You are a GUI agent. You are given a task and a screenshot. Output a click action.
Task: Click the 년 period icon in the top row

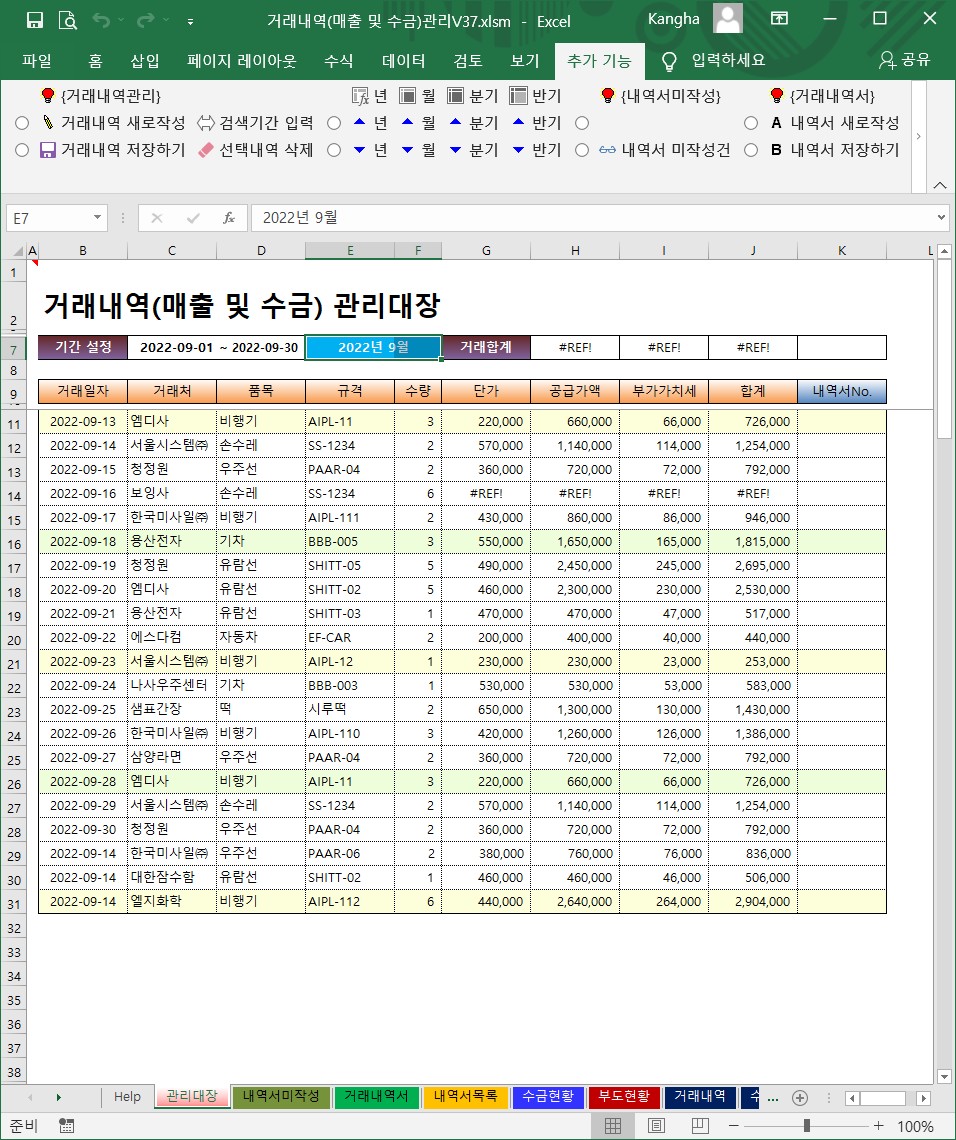point(361,95)
